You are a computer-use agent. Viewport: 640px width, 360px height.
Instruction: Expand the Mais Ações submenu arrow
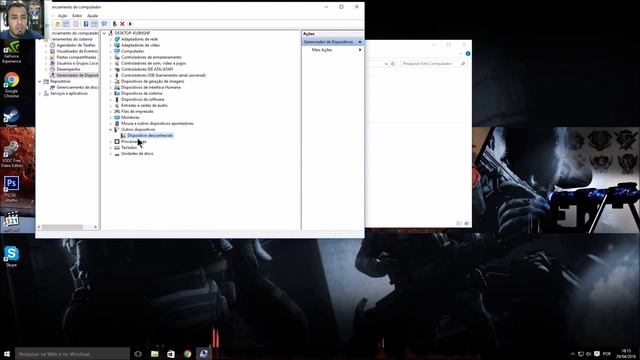click(x=360, y=50)
